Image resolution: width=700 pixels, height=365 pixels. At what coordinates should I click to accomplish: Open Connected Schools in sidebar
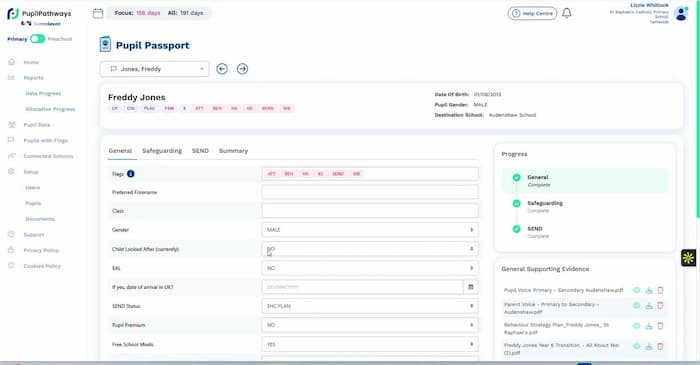(48, 156)
